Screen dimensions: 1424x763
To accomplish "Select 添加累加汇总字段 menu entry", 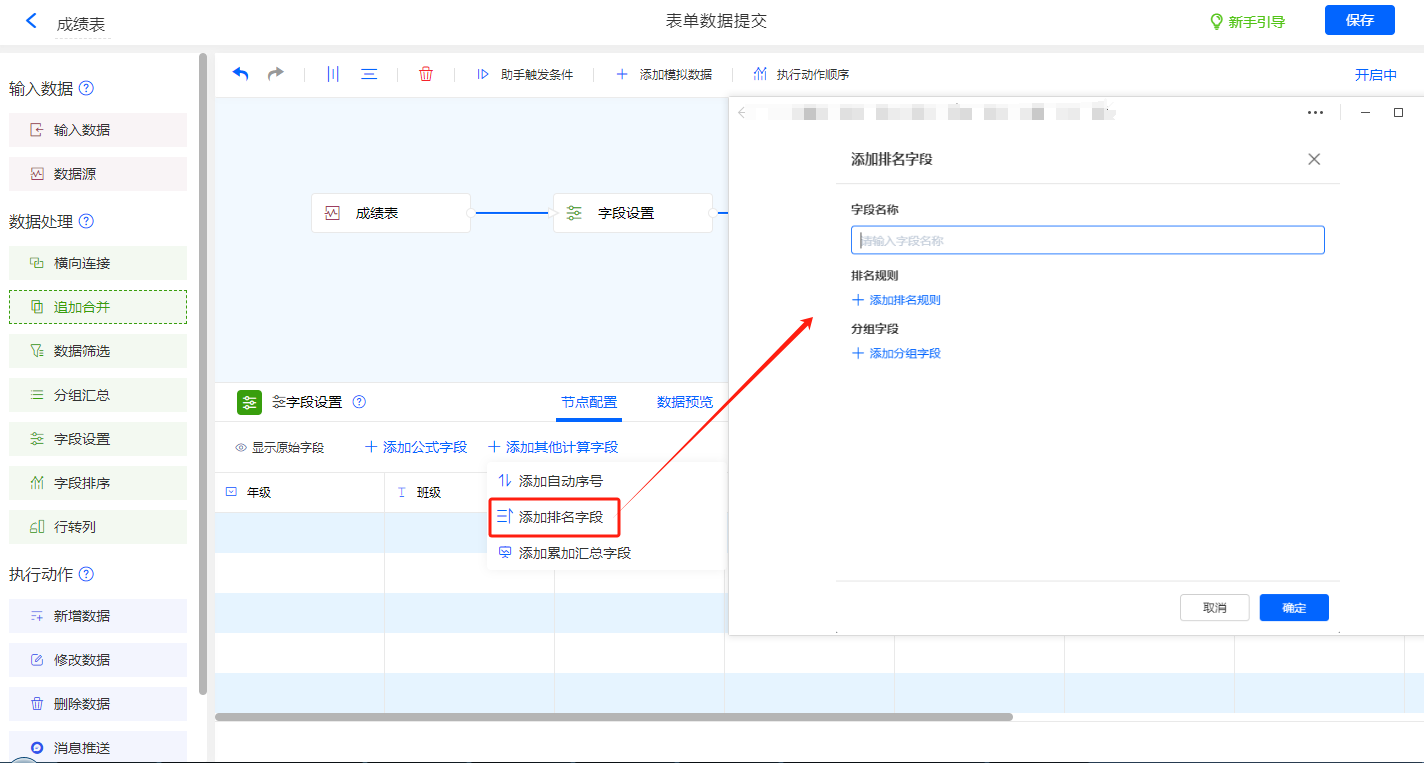I will 574,553.
